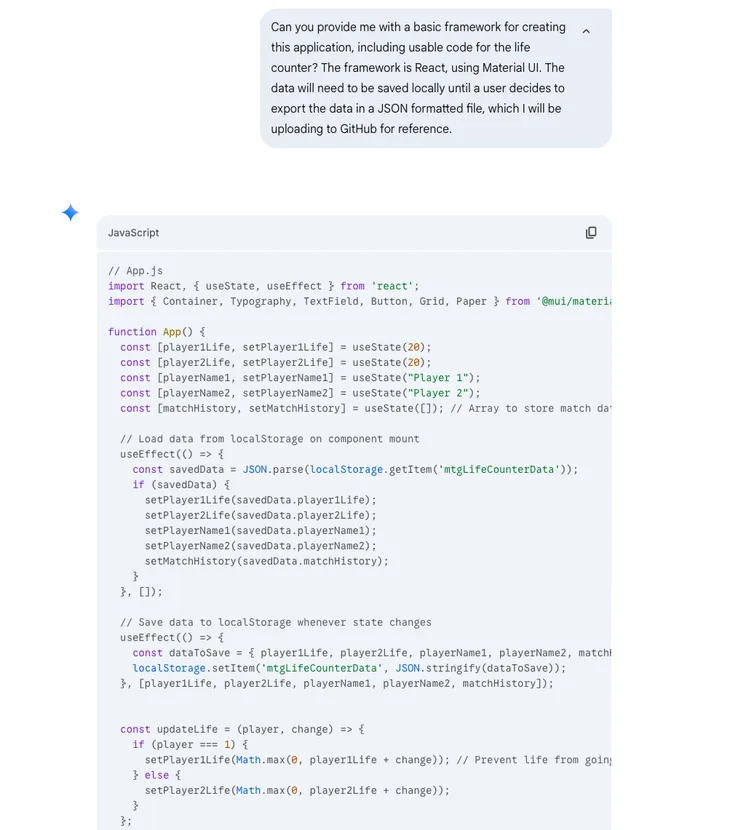
Task: Click the setMatchHistory(savedData.matchHistory) line
Action: pos(266,561)
